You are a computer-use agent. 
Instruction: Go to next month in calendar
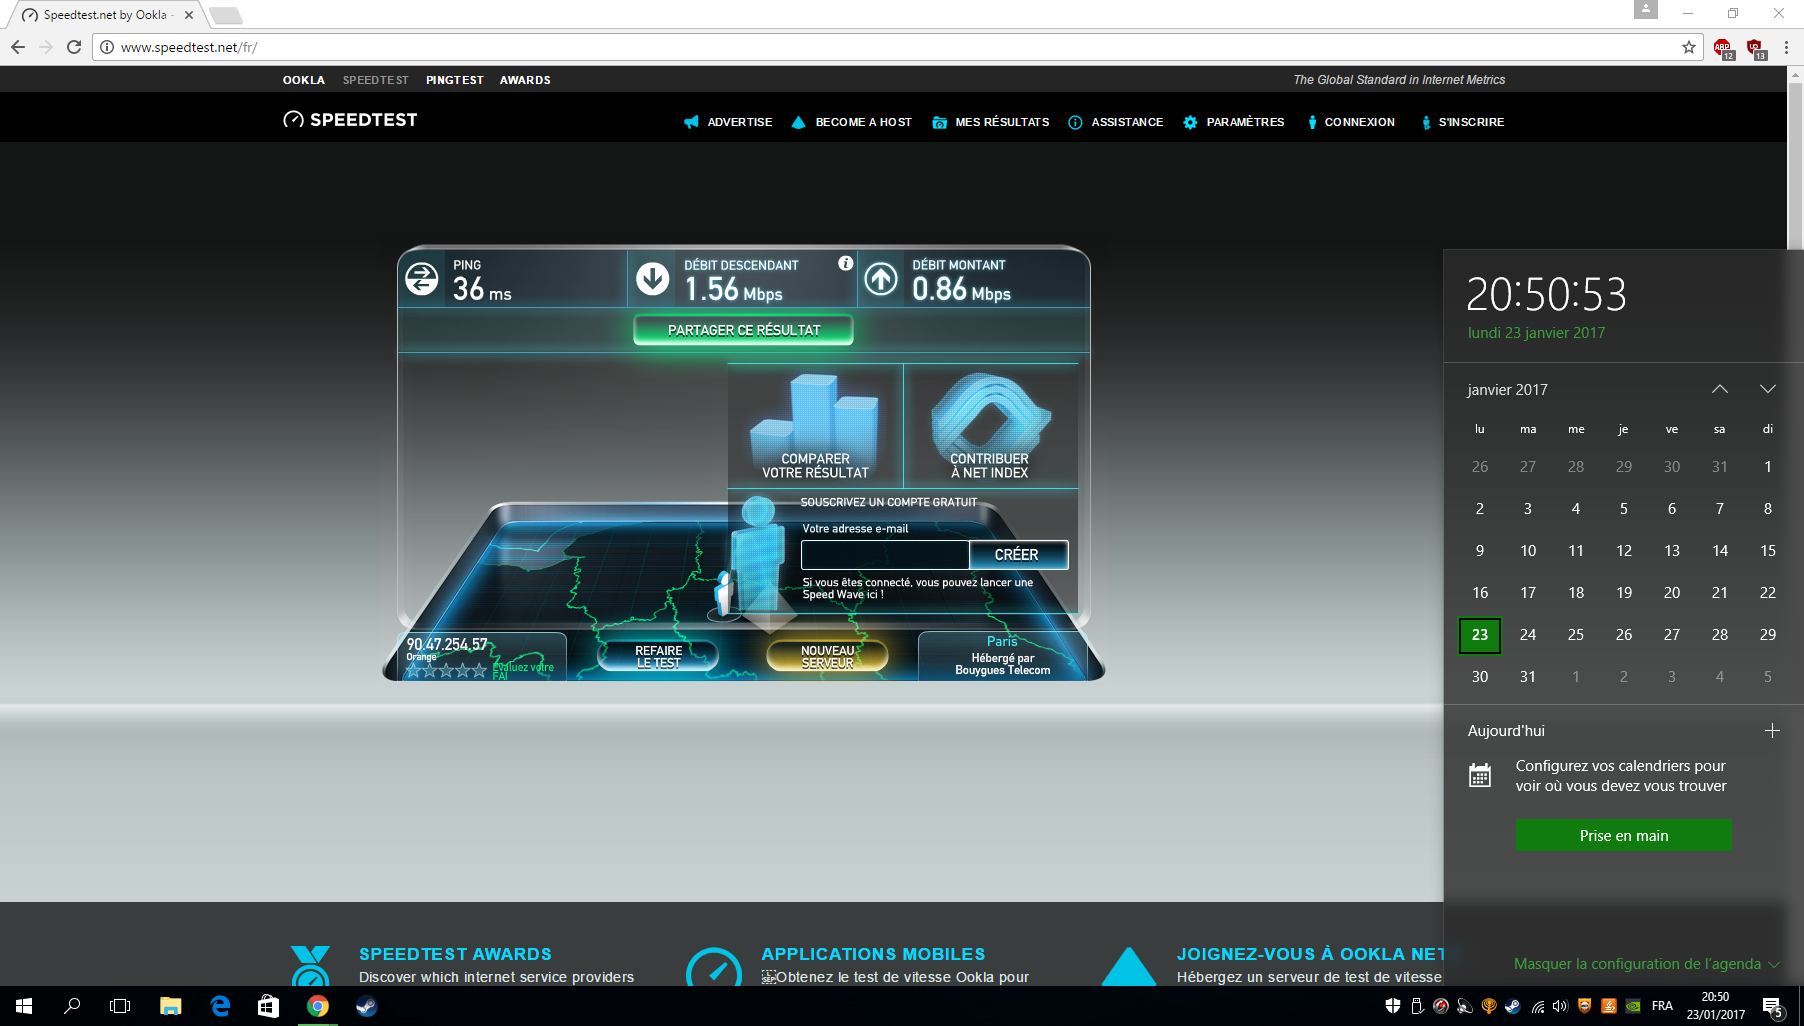coord(1768,389)
